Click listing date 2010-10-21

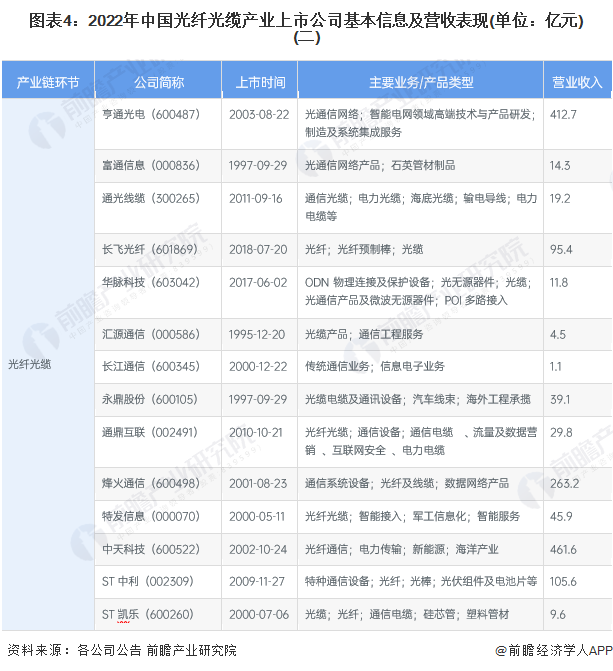click(x=256, y=432)
